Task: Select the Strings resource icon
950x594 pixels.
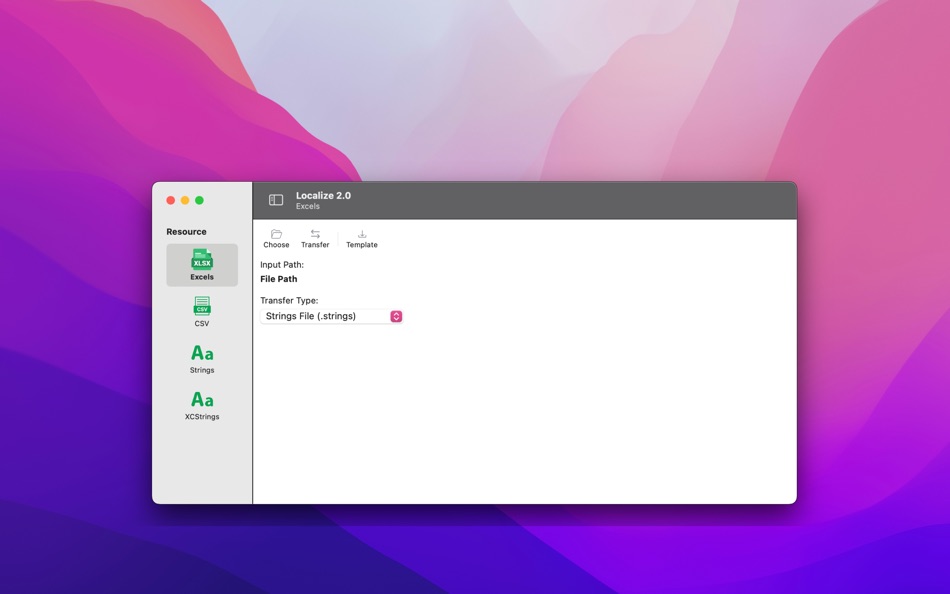Action: [201, 353]
